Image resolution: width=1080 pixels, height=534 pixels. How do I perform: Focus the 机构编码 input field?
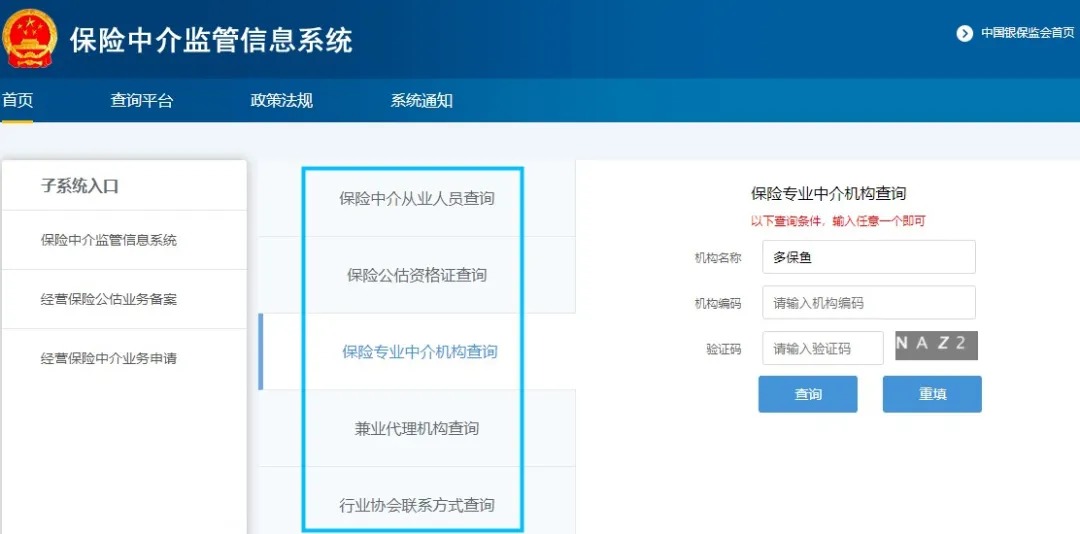868,303
